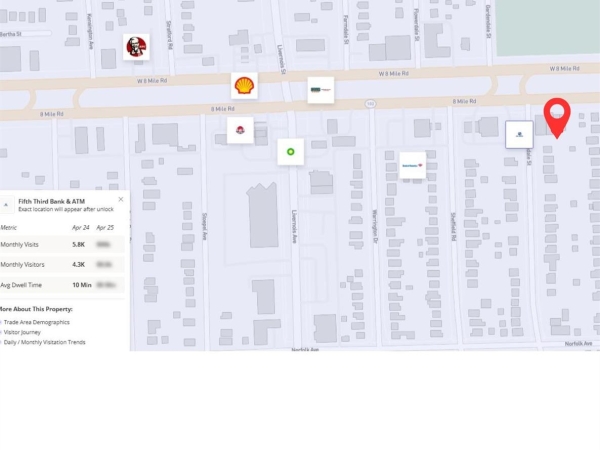Open the dark green logo marker on 8 Mile Rd

tap(321, 90)
